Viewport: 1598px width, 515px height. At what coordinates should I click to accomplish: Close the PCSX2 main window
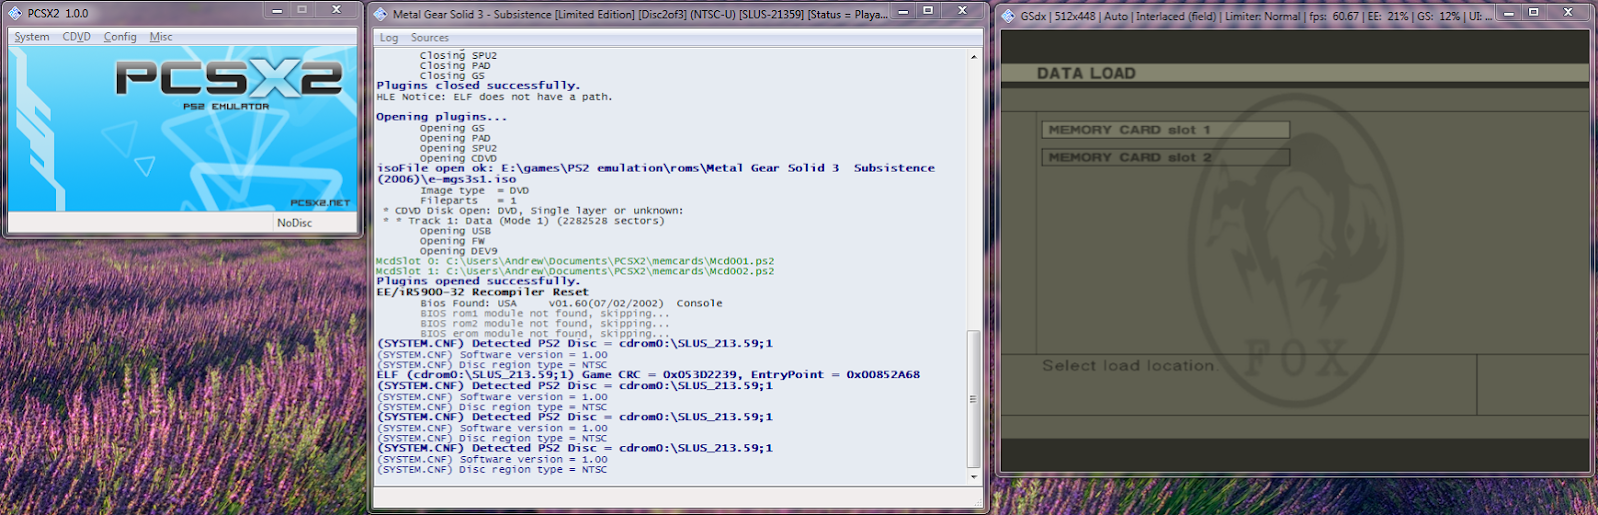click(337, 10)
